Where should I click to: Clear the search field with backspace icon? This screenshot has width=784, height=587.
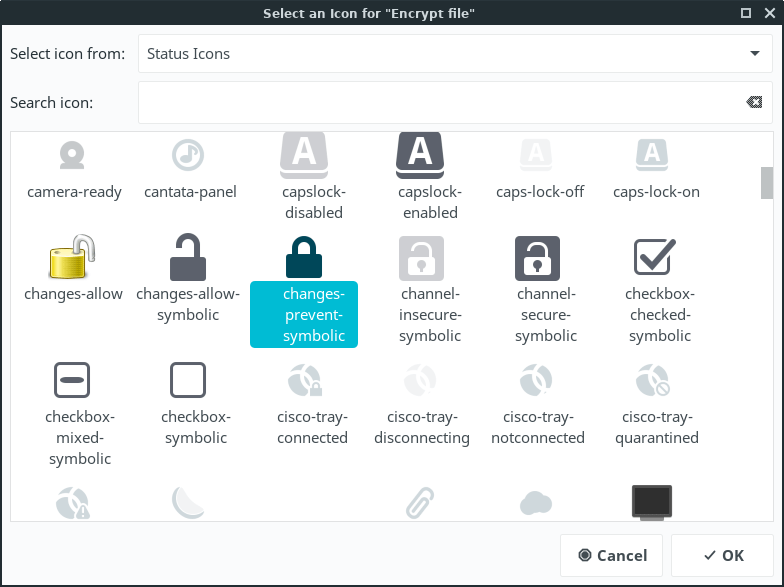pyautogui.click(x=753, y=103)
